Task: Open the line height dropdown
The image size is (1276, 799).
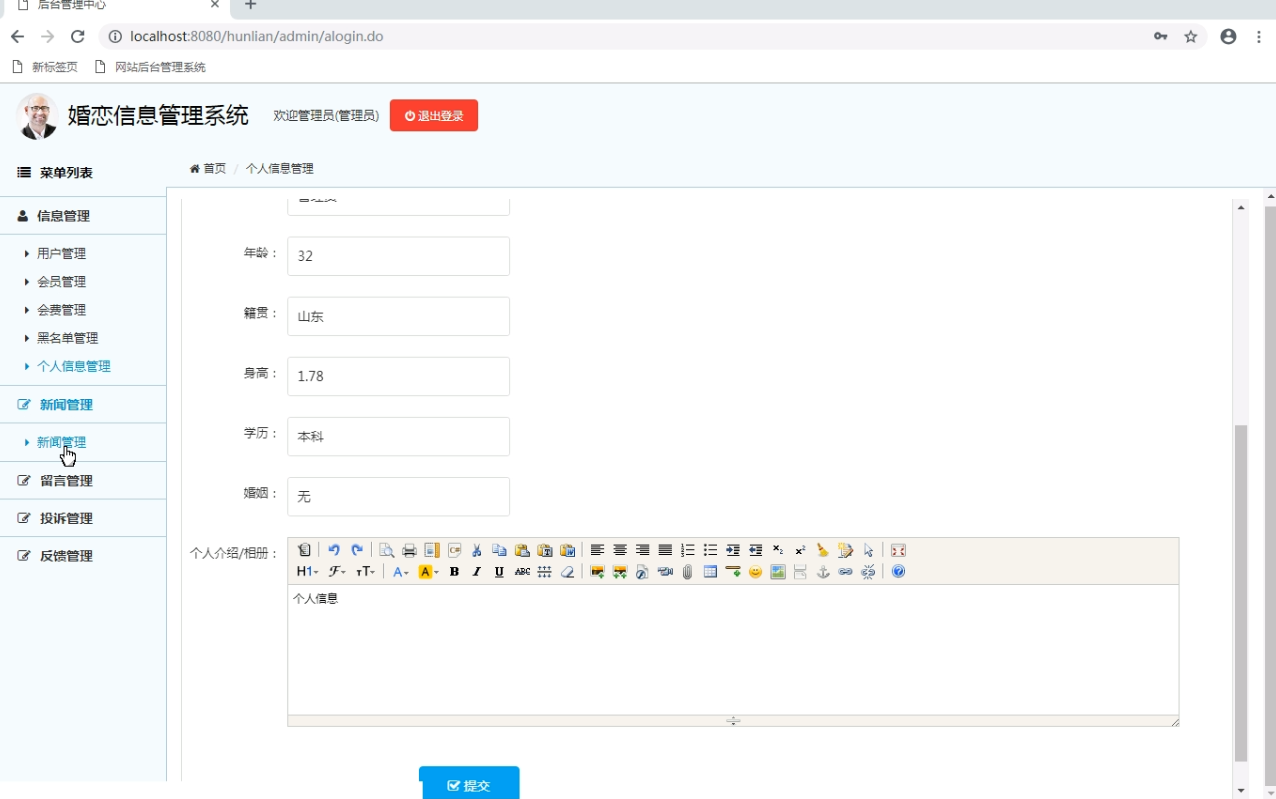Action: (x=544, y=572)
